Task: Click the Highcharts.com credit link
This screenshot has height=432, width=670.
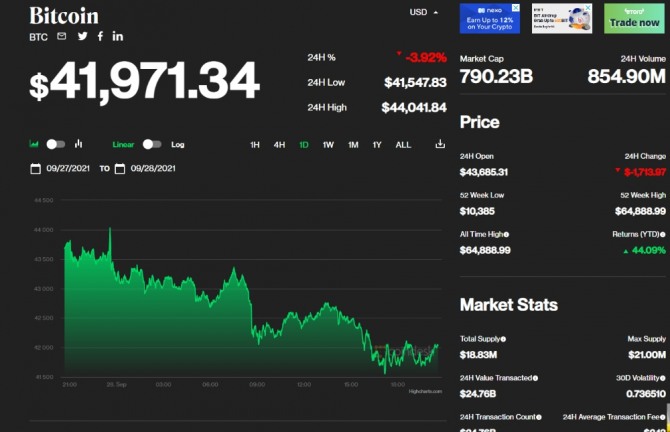Action: (x=425, y=391)
